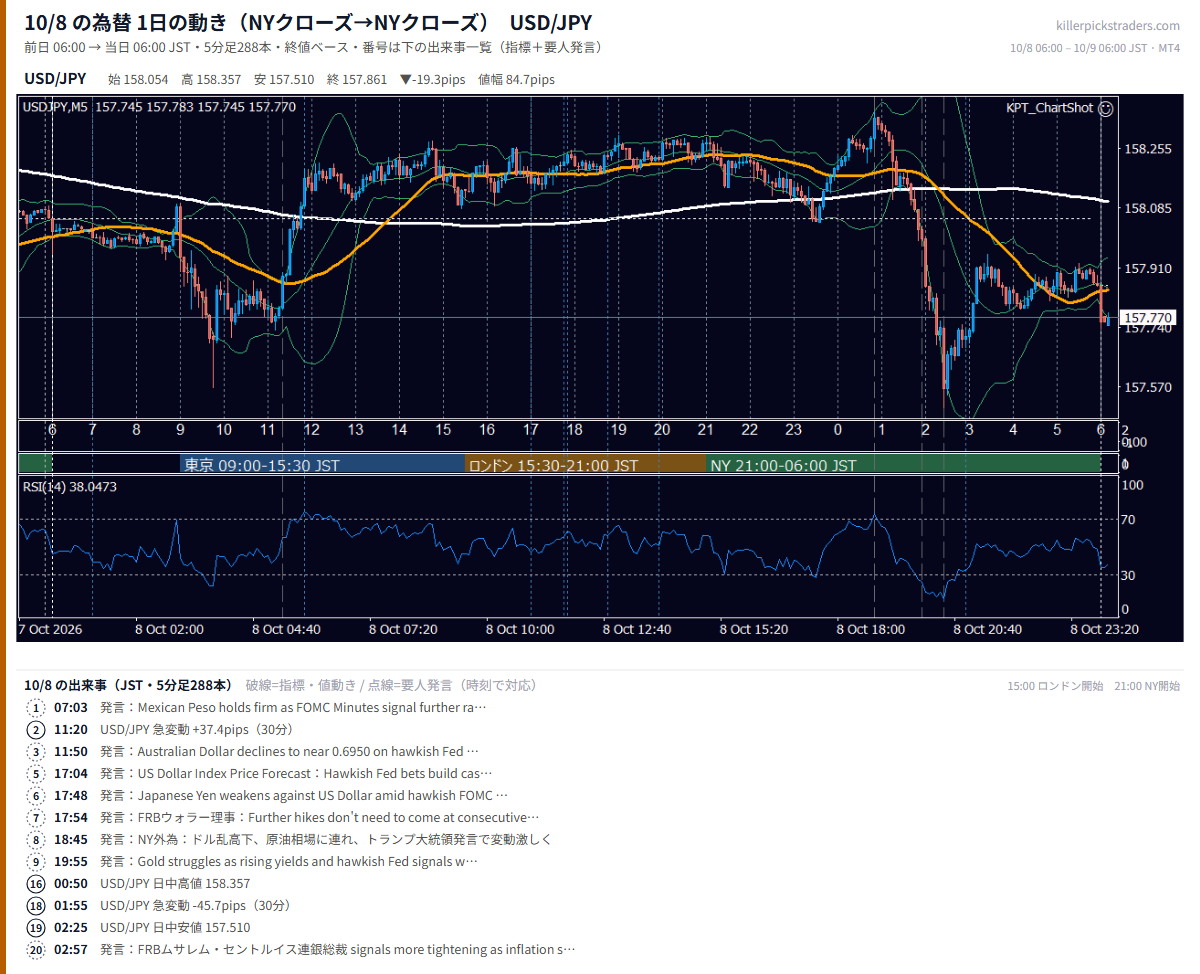Click the 値幅 84.7pips range value
Image resolution: width=1200 pixels, height=974 pixels.
pos(516,79)
